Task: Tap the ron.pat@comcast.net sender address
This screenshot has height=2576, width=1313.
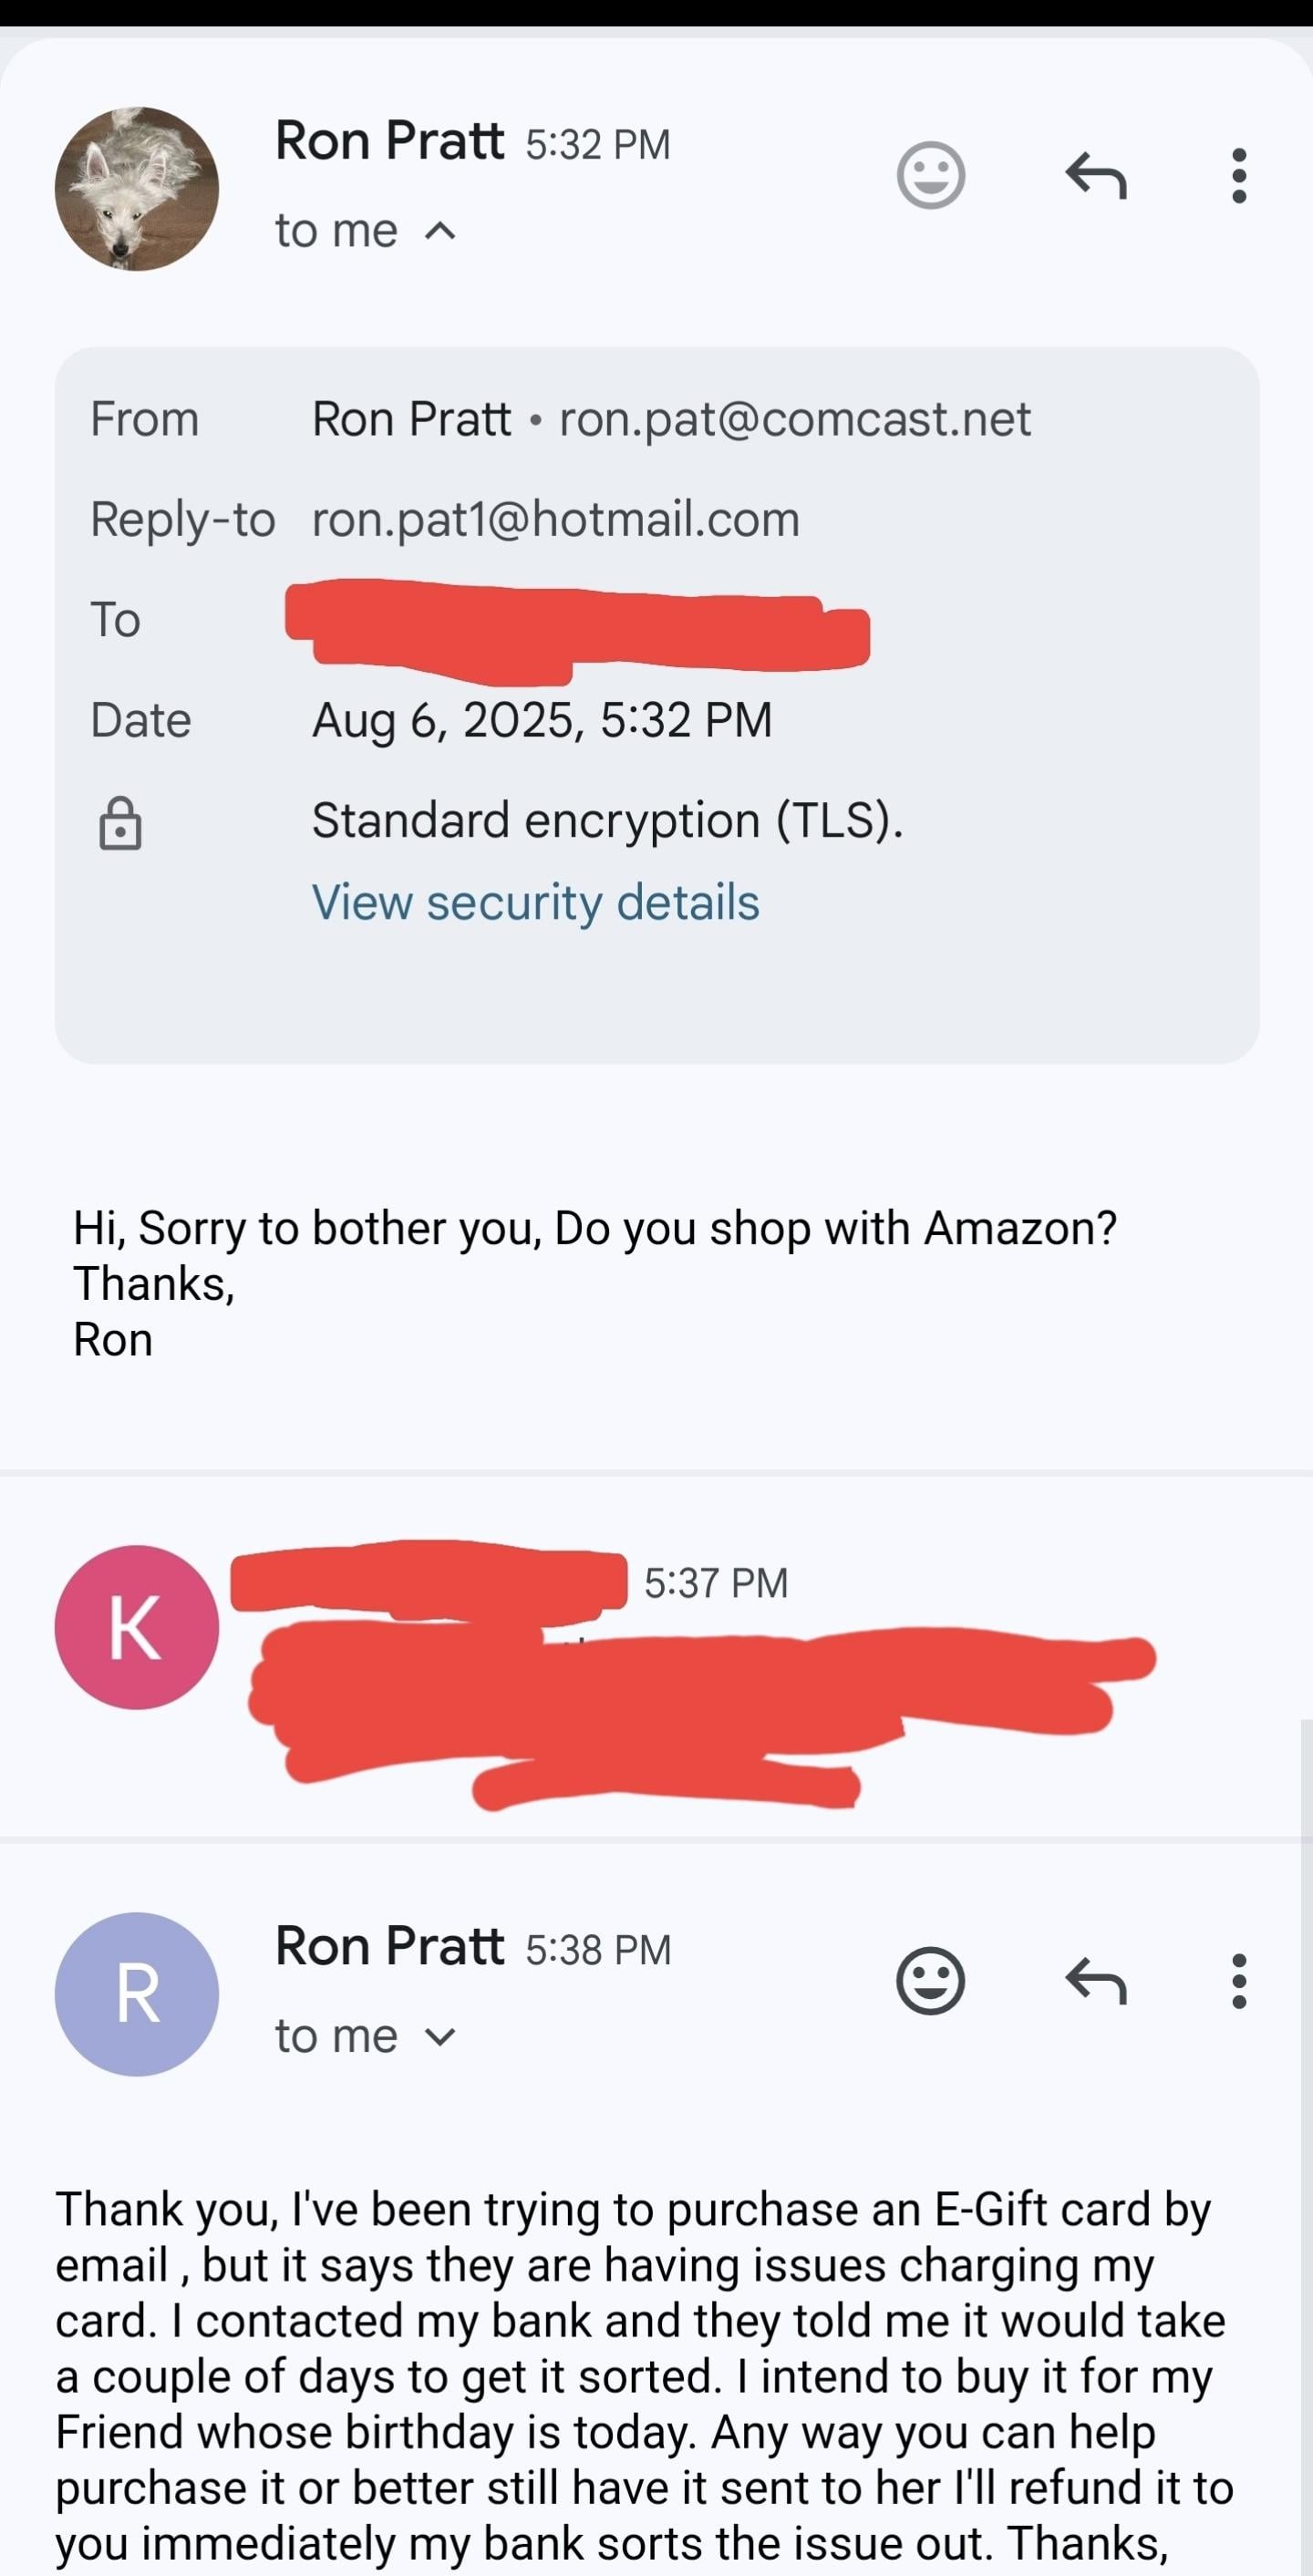Action: 794,419
